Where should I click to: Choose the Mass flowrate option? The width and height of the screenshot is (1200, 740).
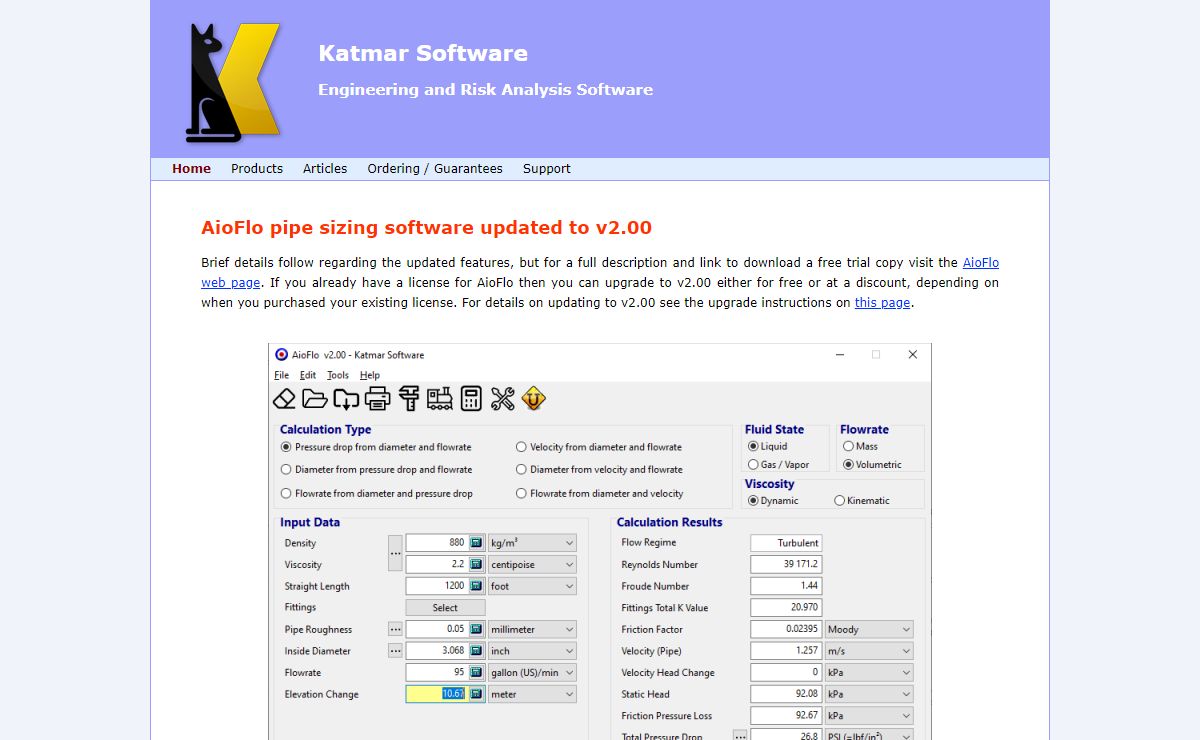pyautogui.click(x=860, y=446)
